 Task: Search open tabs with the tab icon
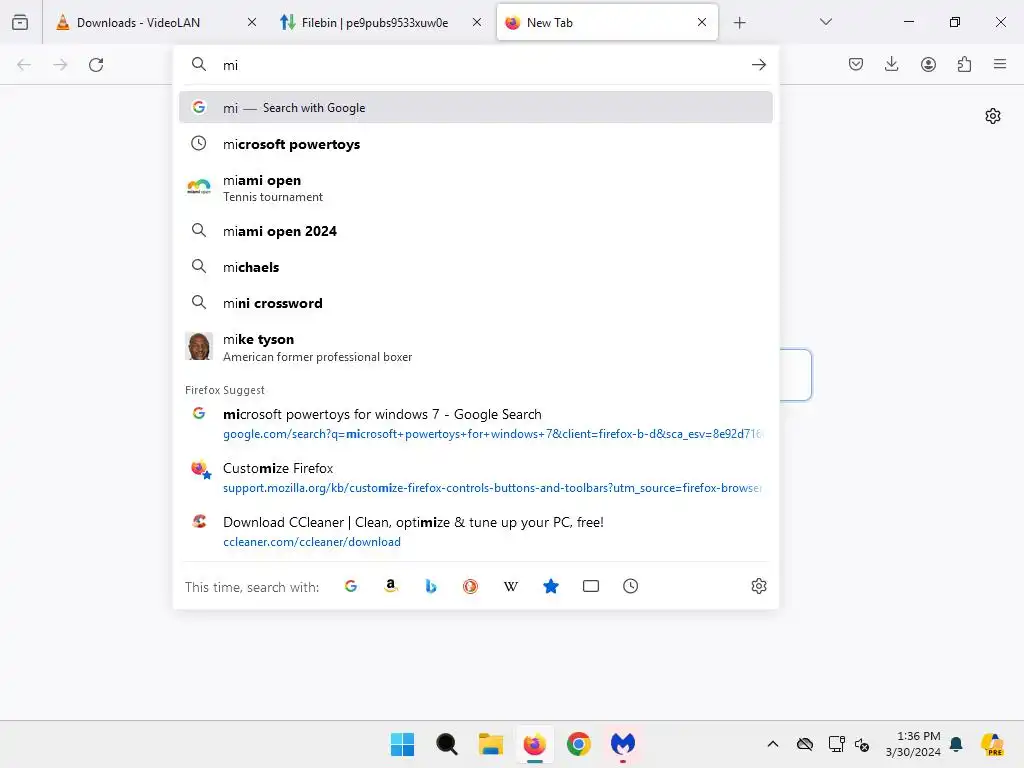click(x=590, y=586)
